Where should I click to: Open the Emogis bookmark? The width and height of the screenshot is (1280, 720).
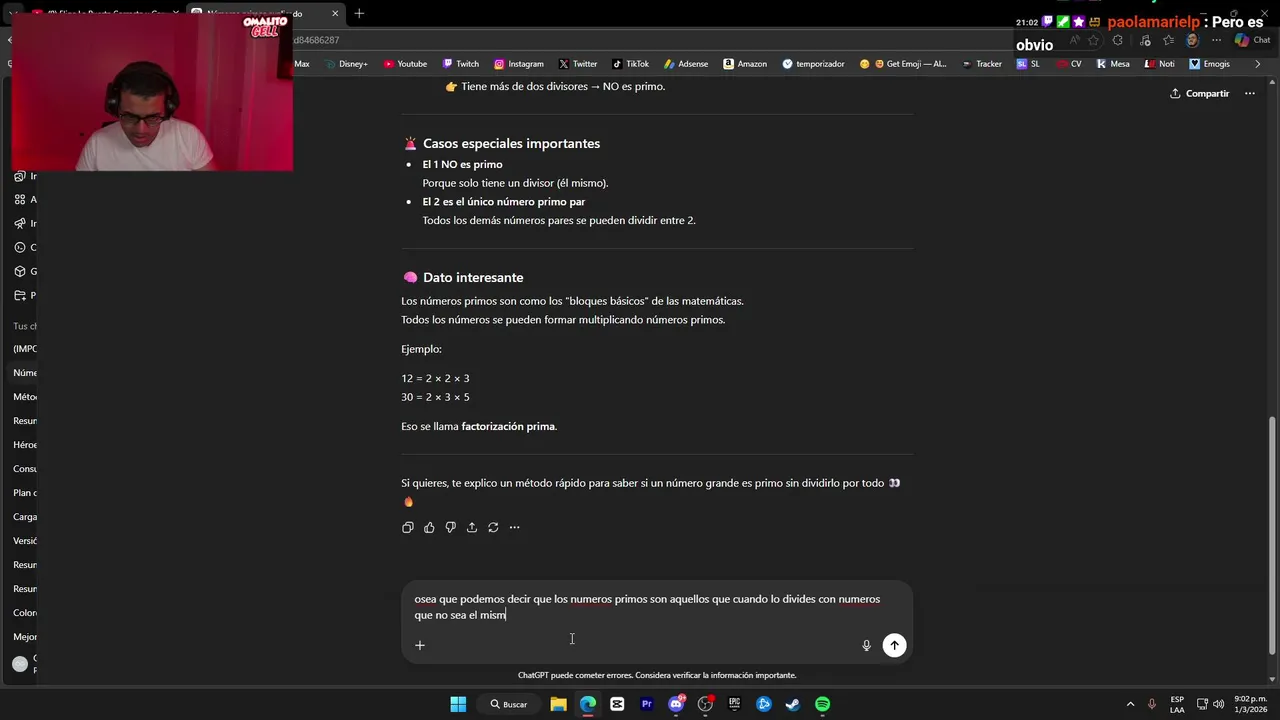[1209, 64]
